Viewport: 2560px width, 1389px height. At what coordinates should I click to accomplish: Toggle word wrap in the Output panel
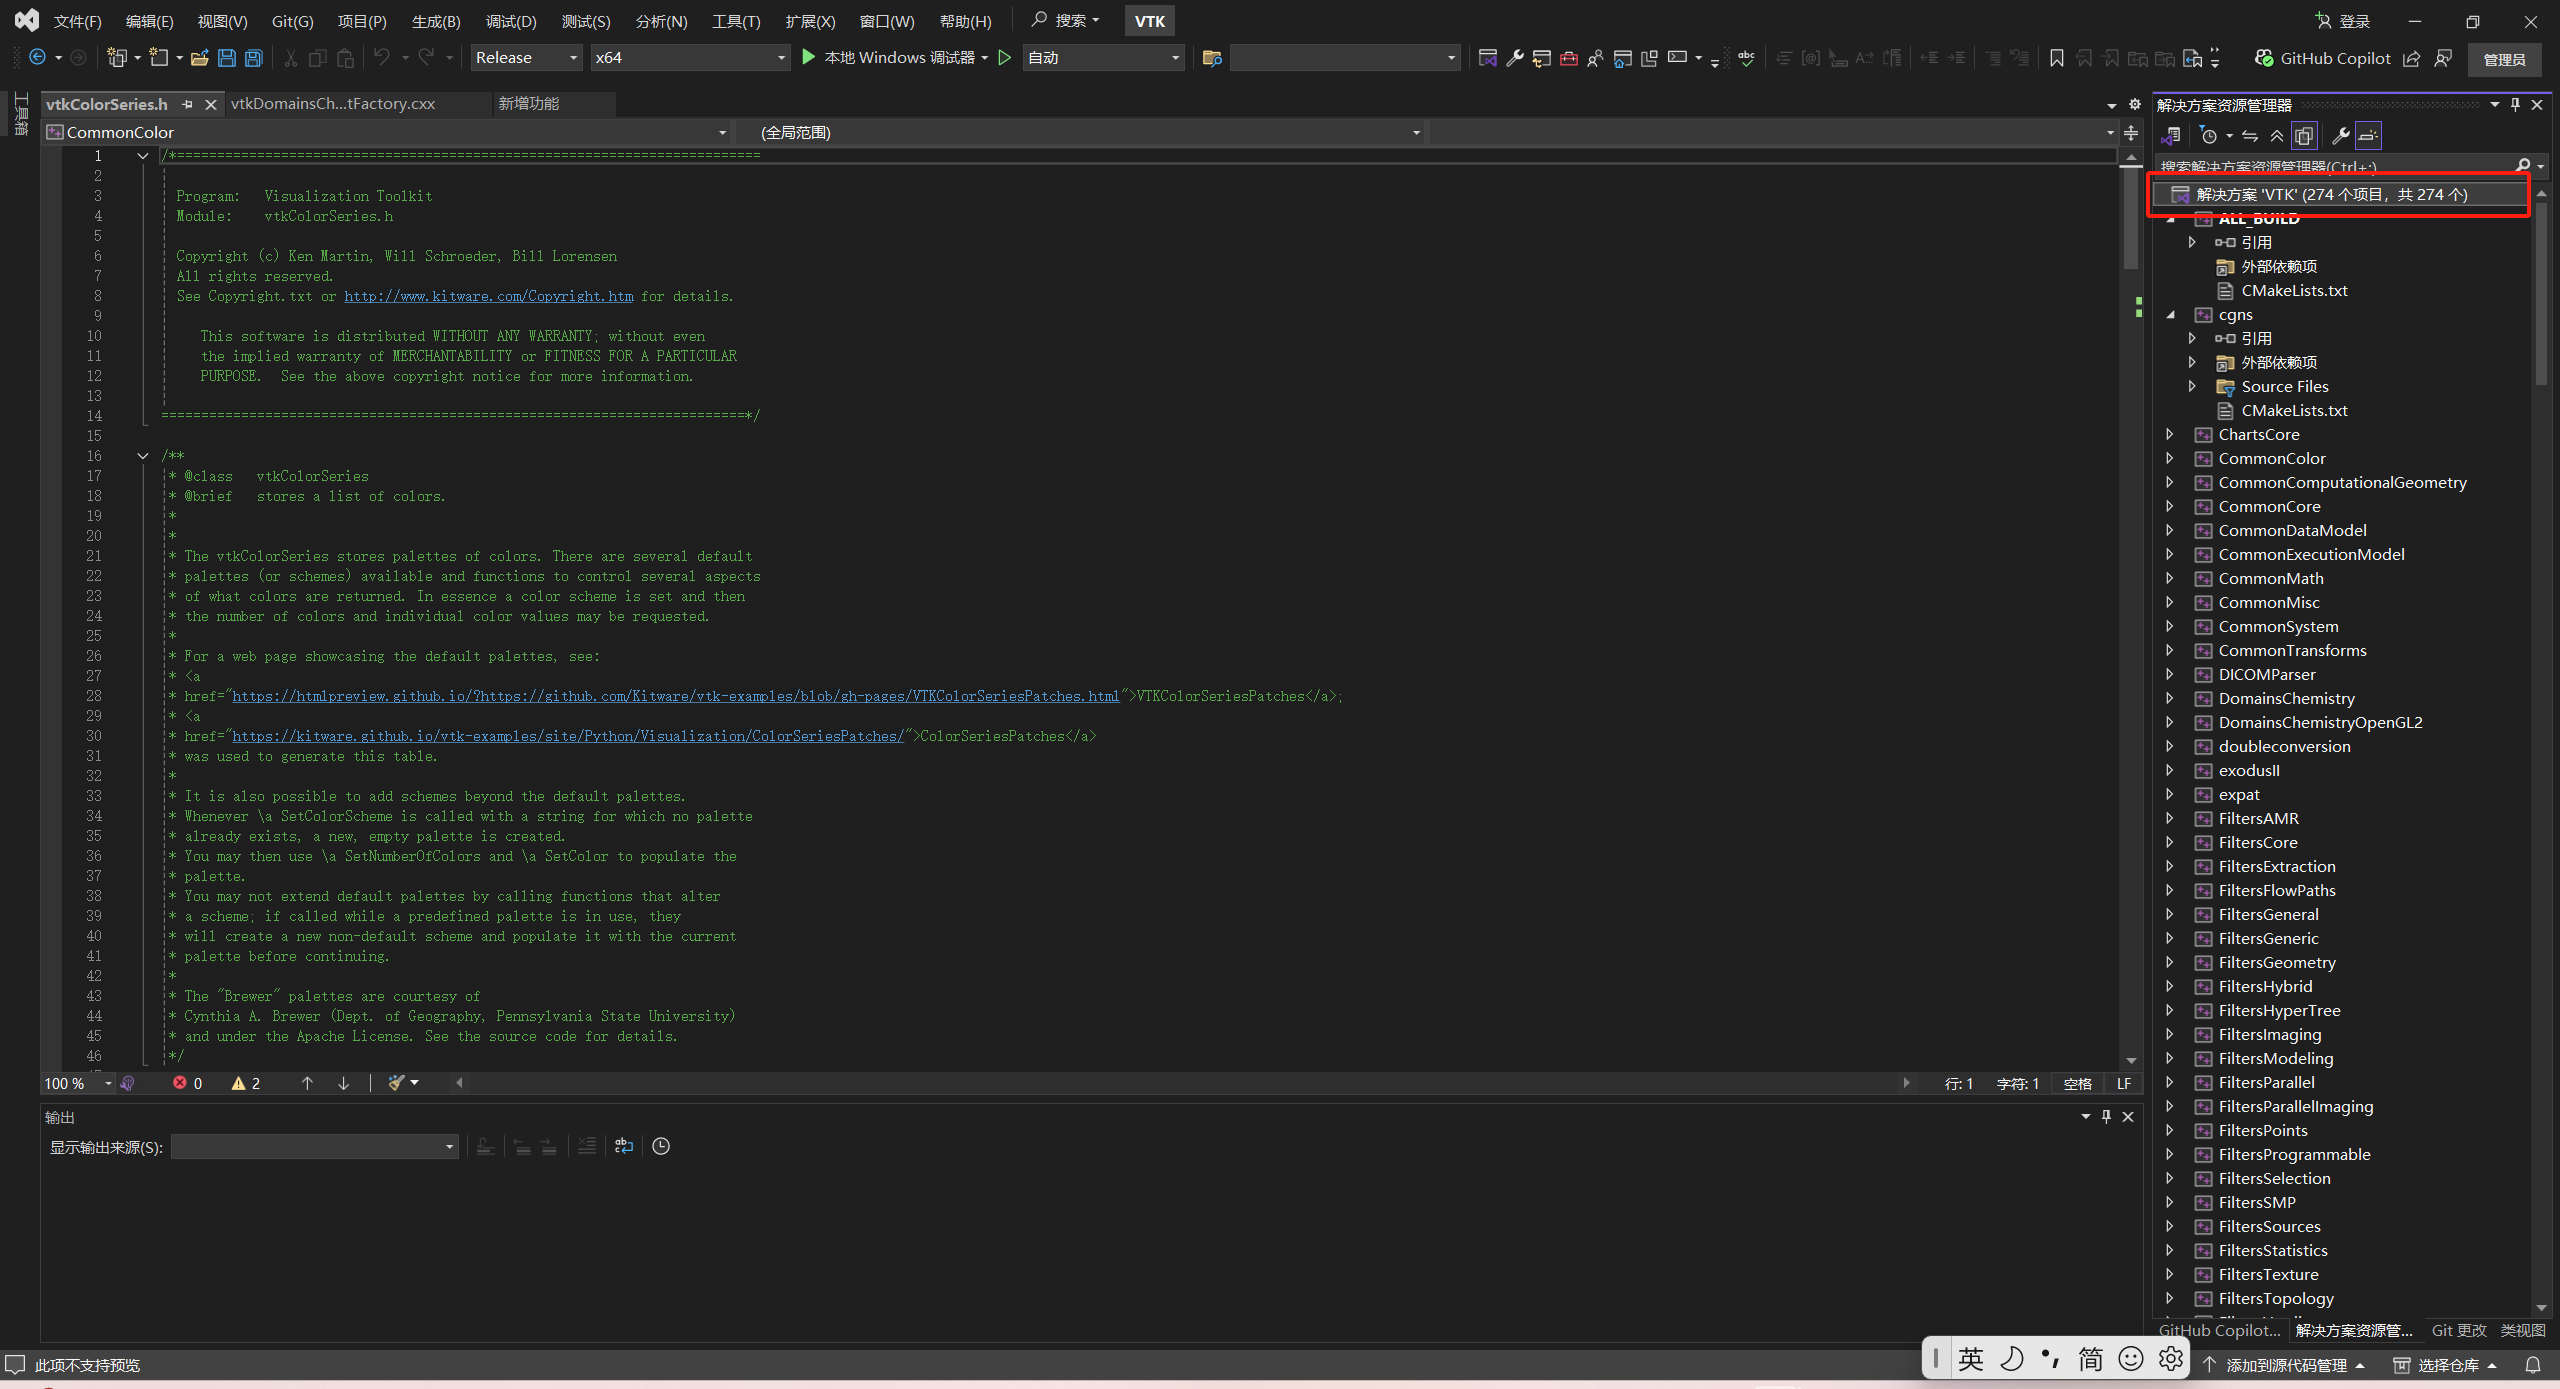624,1146
